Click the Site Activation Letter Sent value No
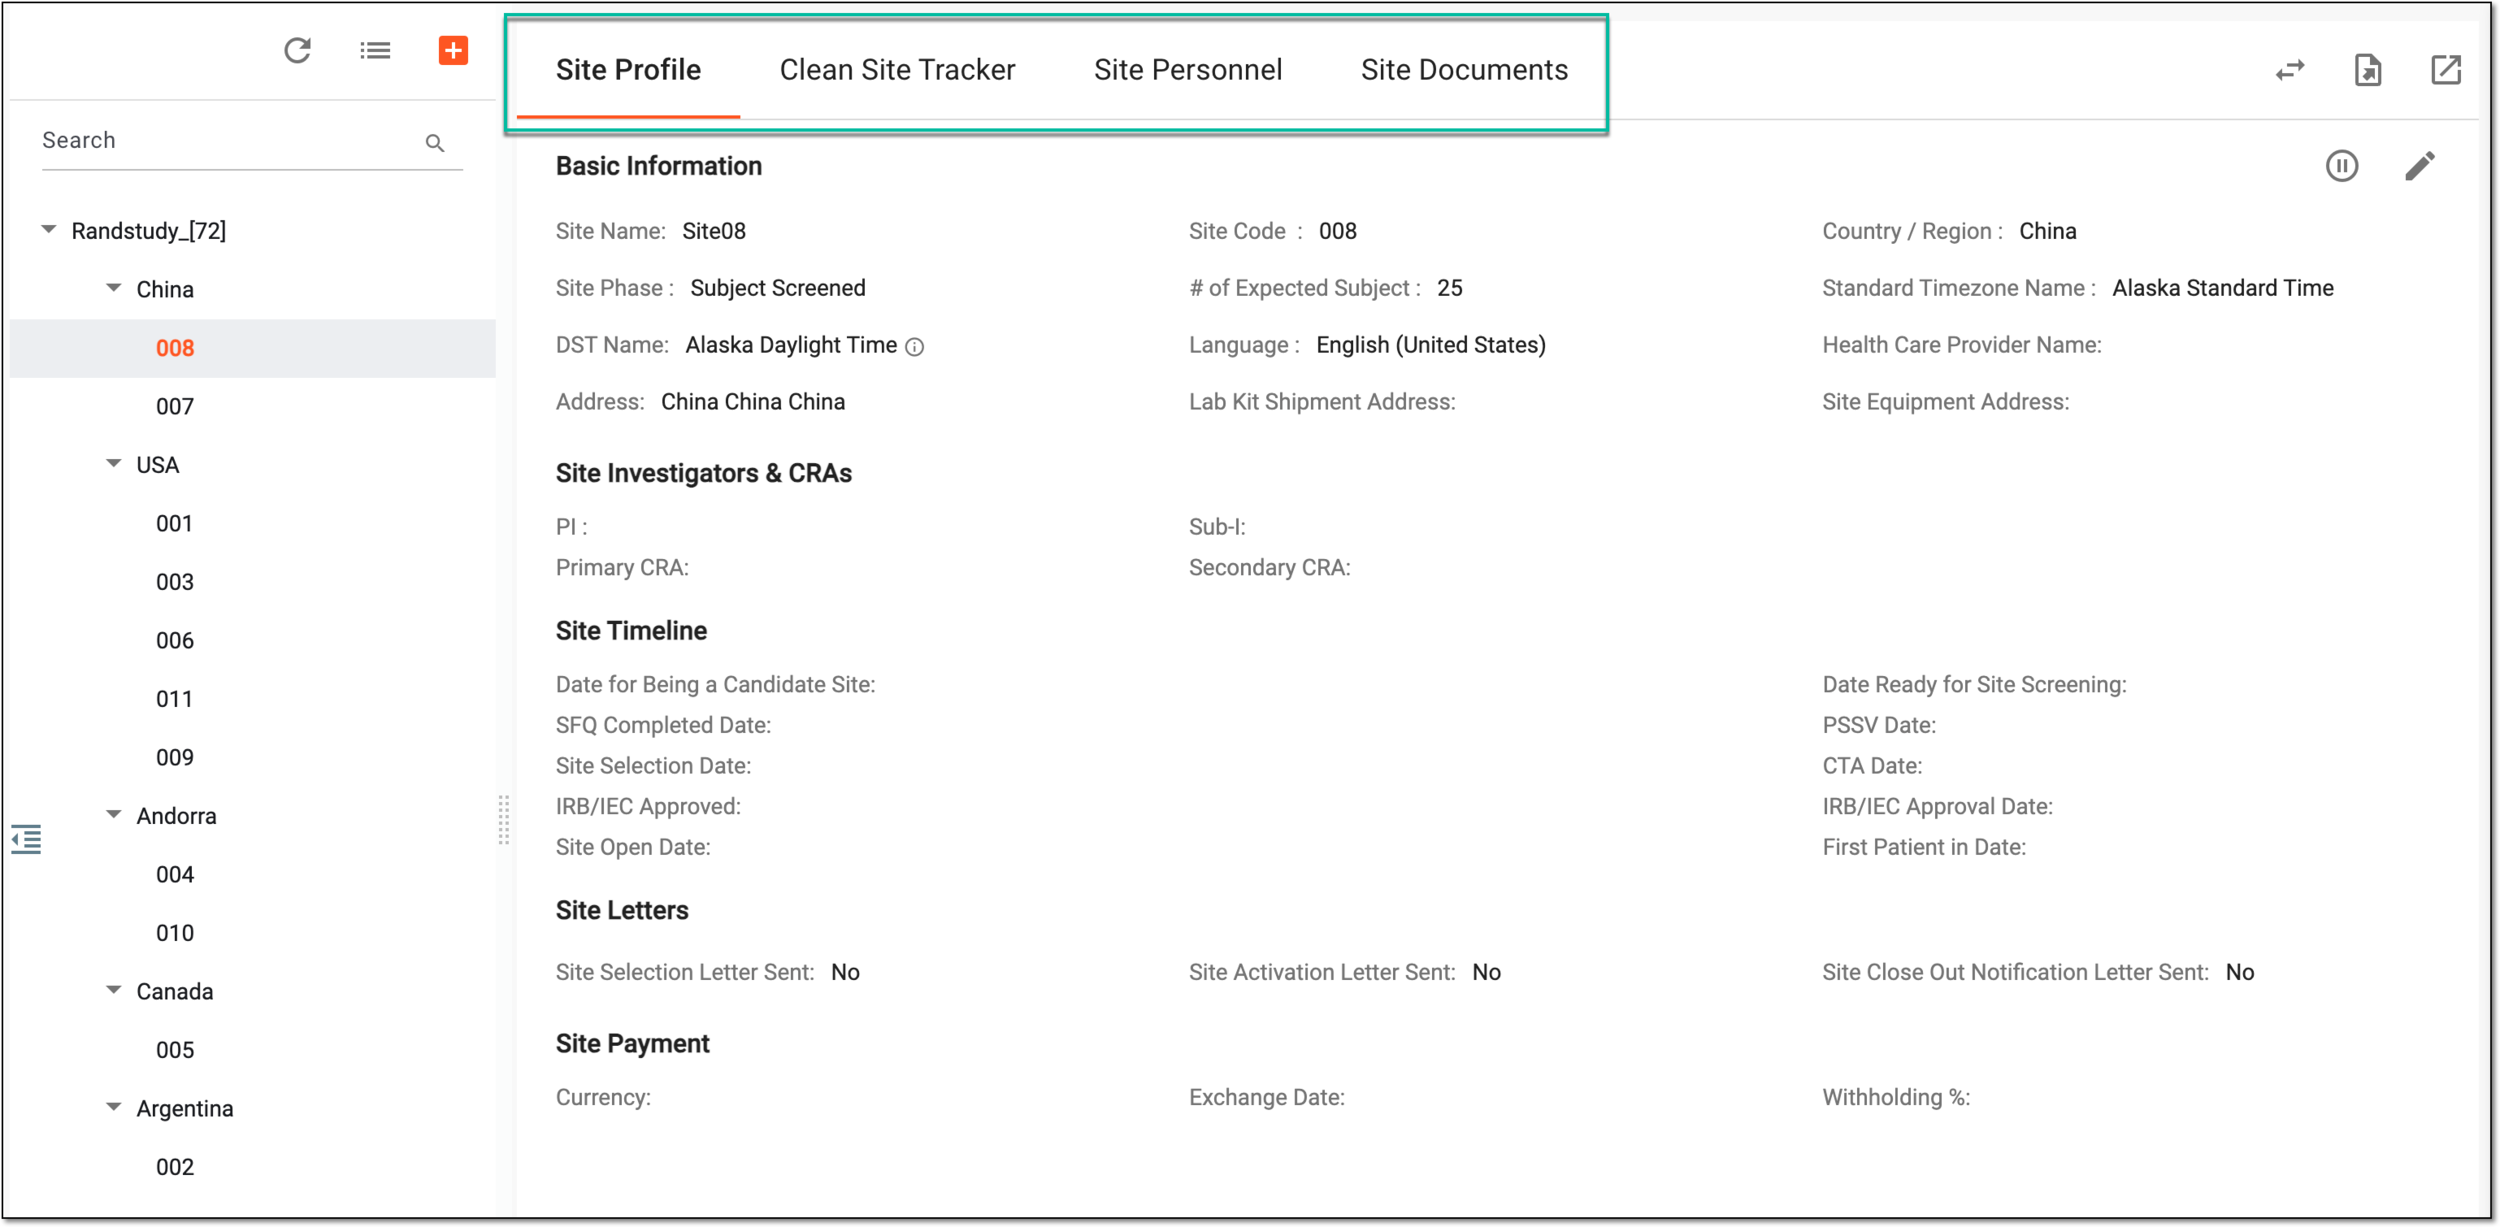 (1486, 972)
